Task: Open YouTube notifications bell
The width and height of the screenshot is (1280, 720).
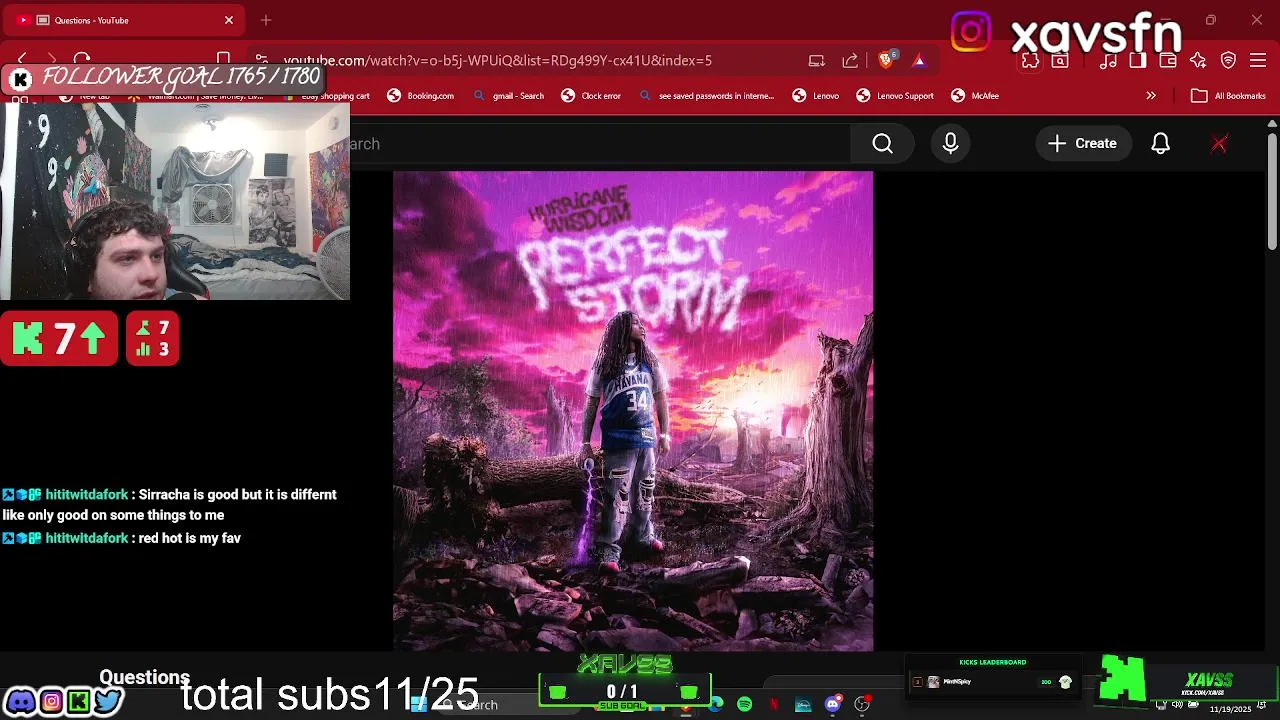Action: click(x=1161, y=144)
